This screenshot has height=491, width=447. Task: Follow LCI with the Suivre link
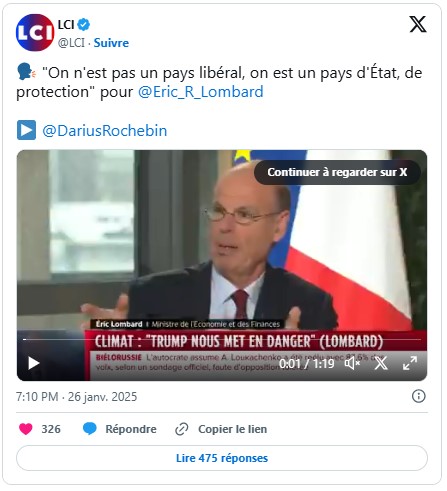click(111, 43)
